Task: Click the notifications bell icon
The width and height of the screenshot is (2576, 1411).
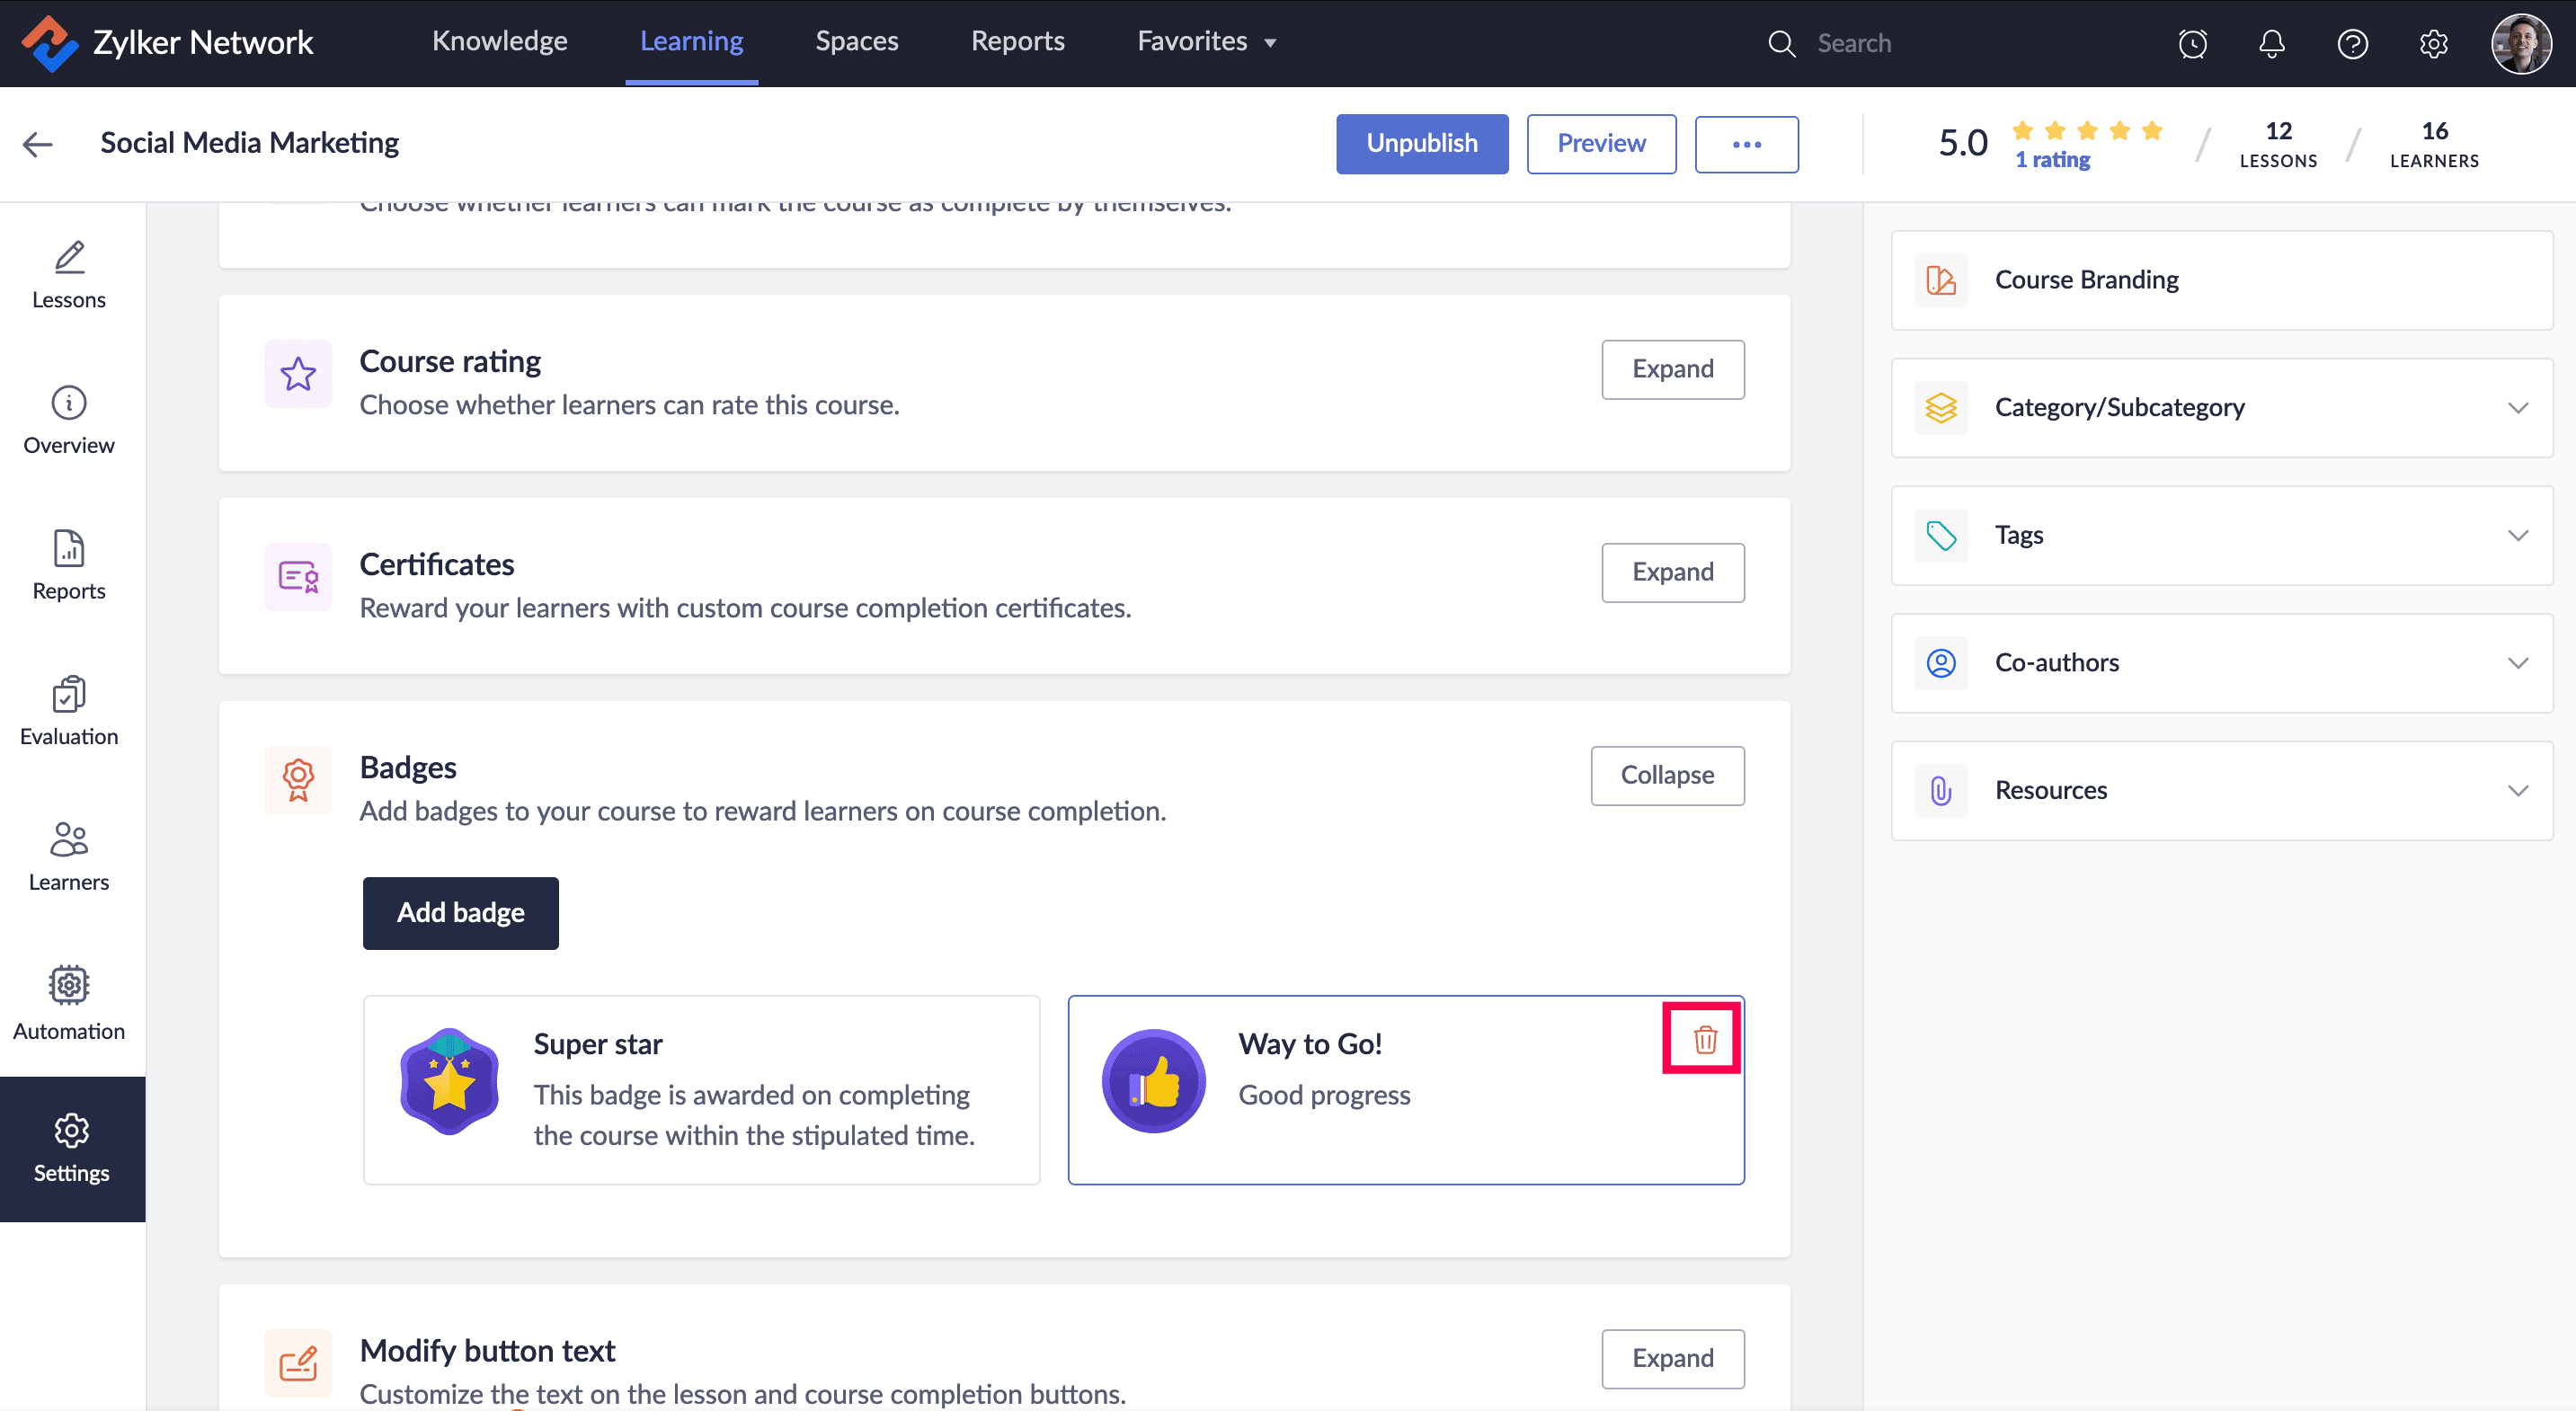Action: 2271,43
